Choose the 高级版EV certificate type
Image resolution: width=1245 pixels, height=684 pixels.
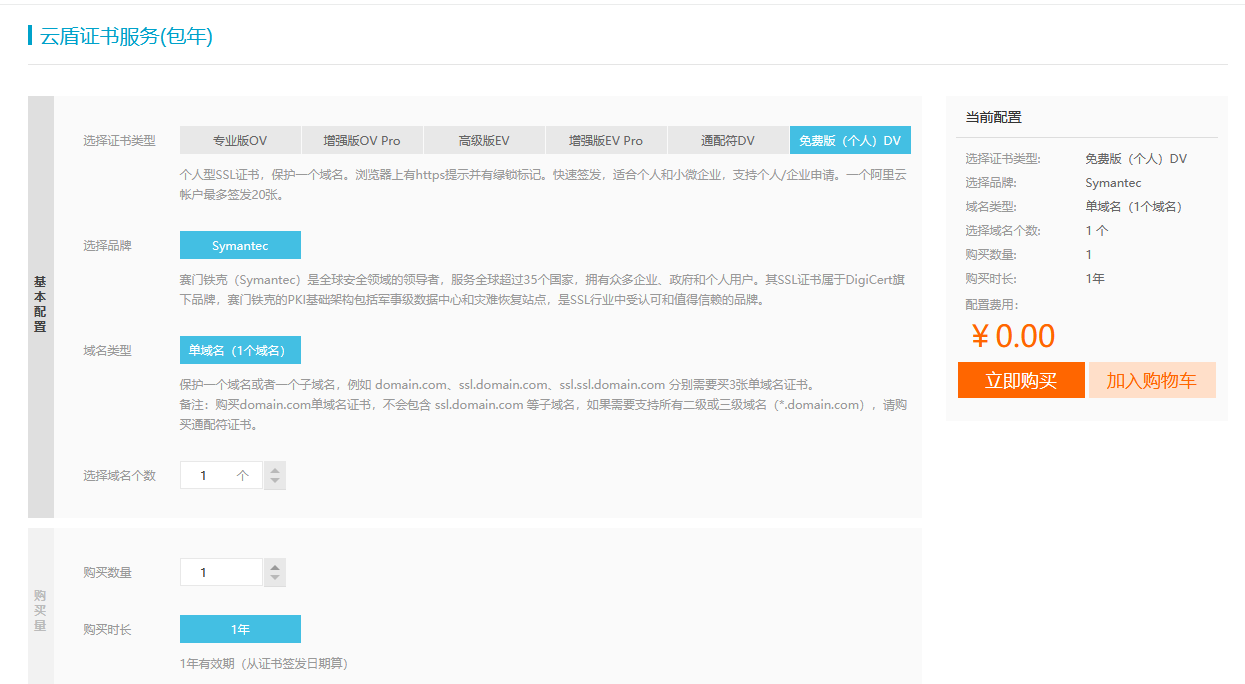pos(484,140)
